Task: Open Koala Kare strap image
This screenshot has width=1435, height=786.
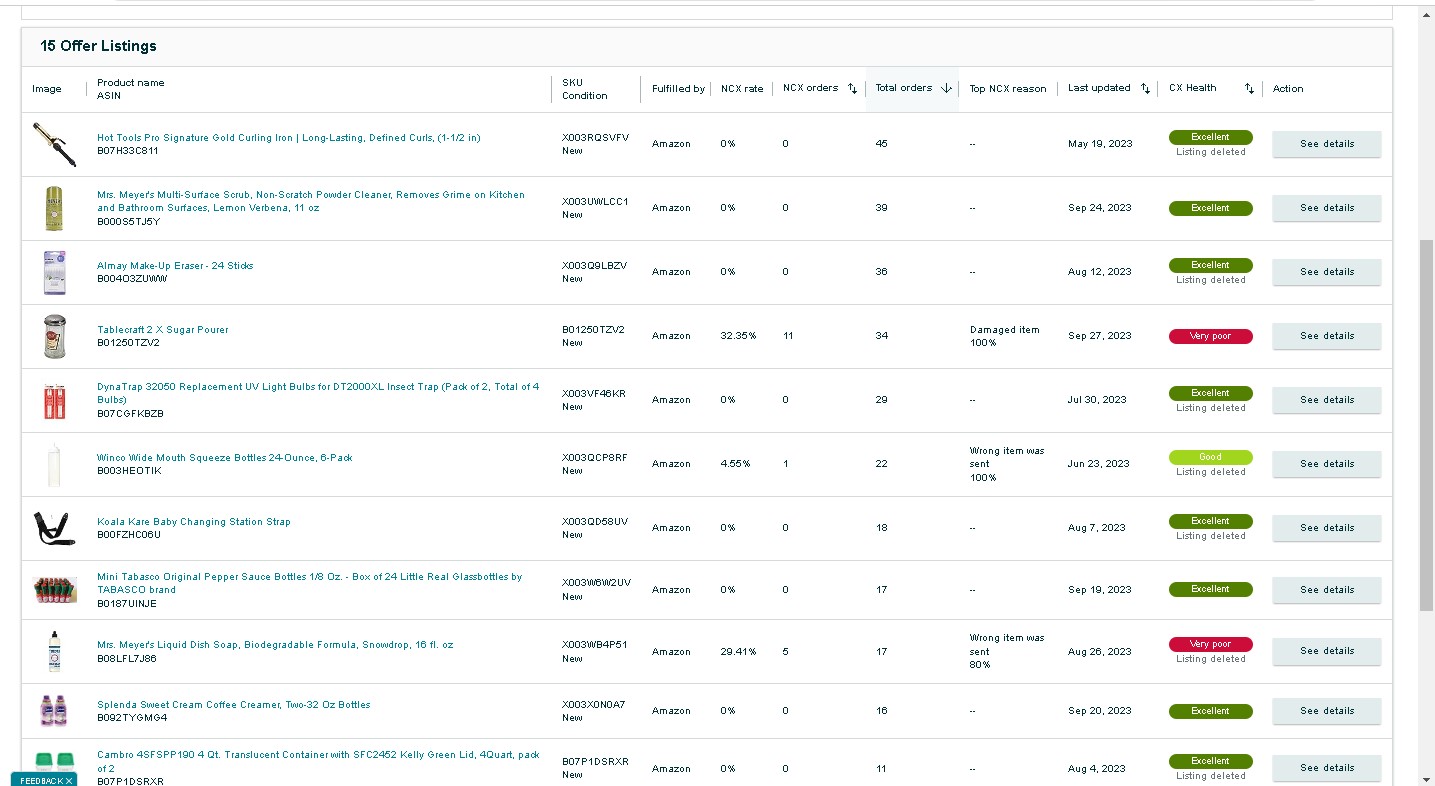Action: (54, 528)
